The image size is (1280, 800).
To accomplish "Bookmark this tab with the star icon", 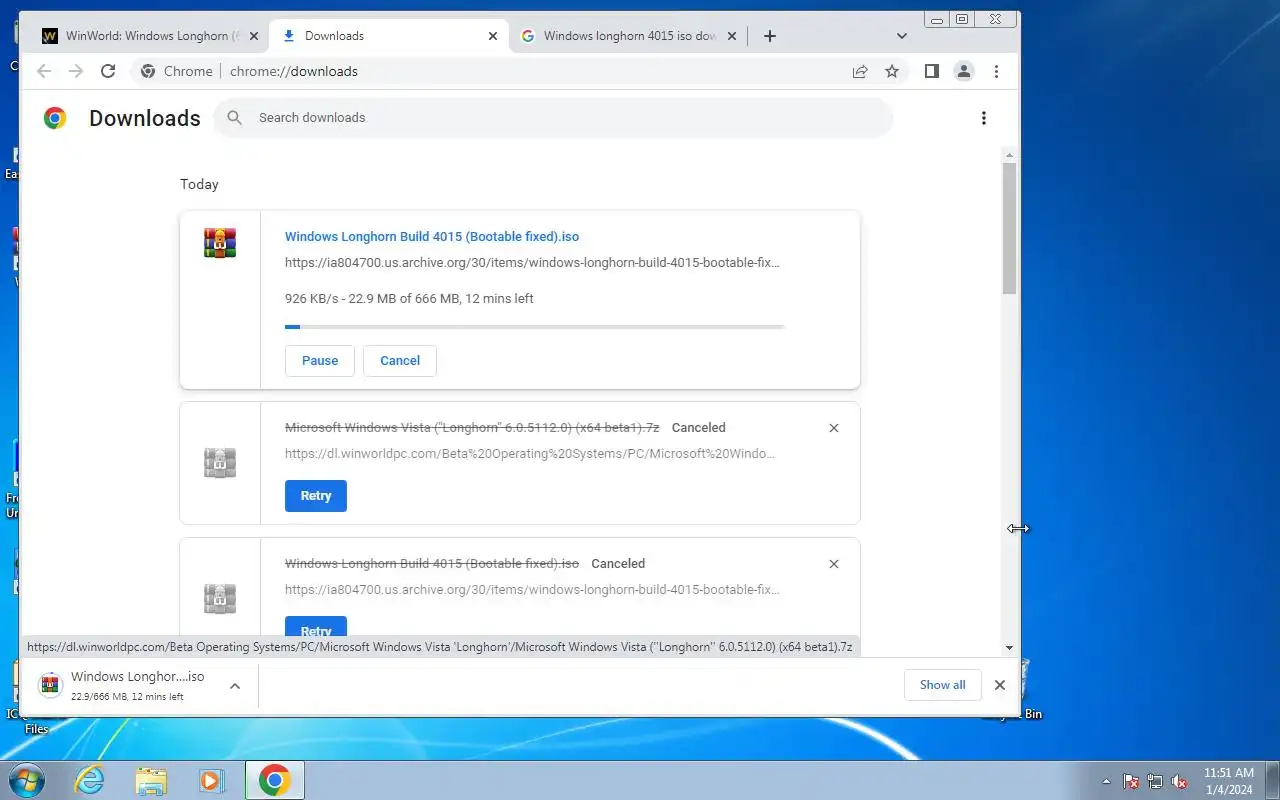I will tap(892, 71).
